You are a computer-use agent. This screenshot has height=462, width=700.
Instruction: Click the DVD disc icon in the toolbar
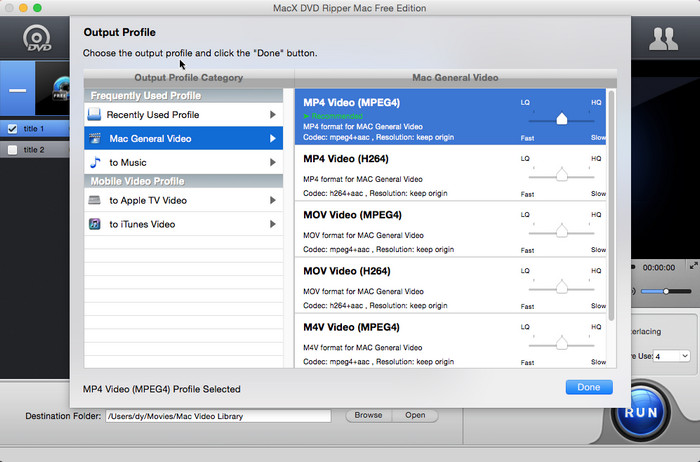37,38
